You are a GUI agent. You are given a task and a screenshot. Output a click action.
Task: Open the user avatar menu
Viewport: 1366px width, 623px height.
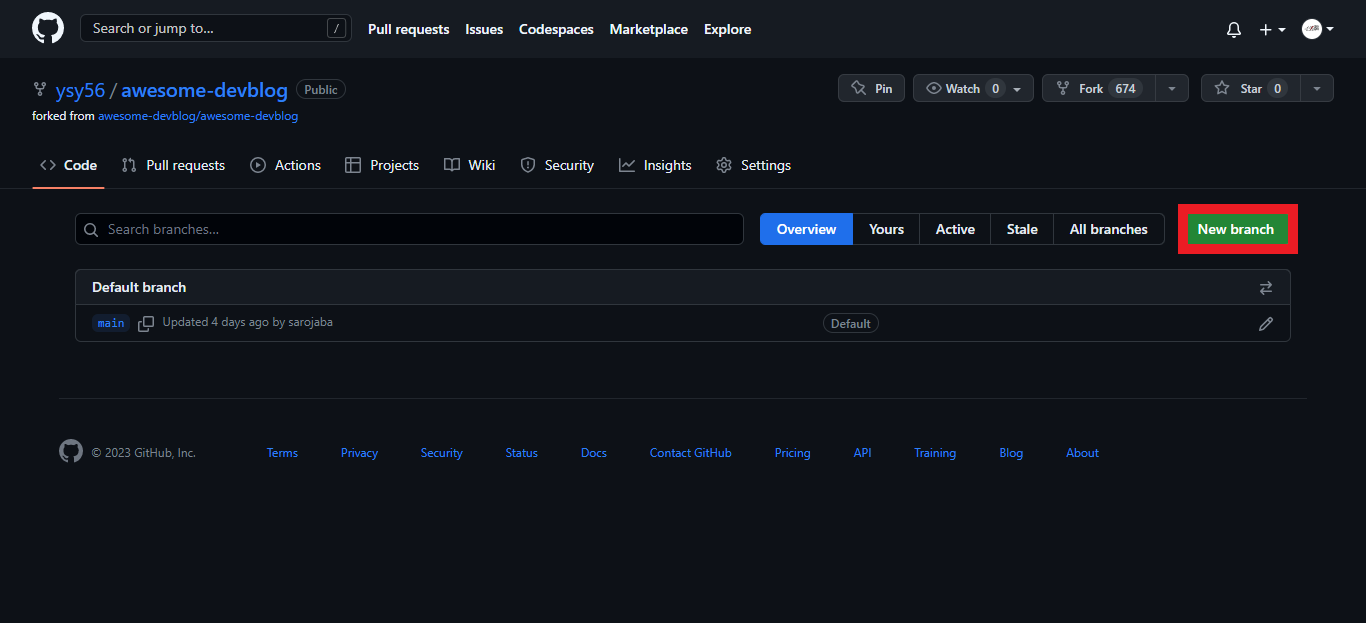pyautogui.click(x=1318, y=30)
